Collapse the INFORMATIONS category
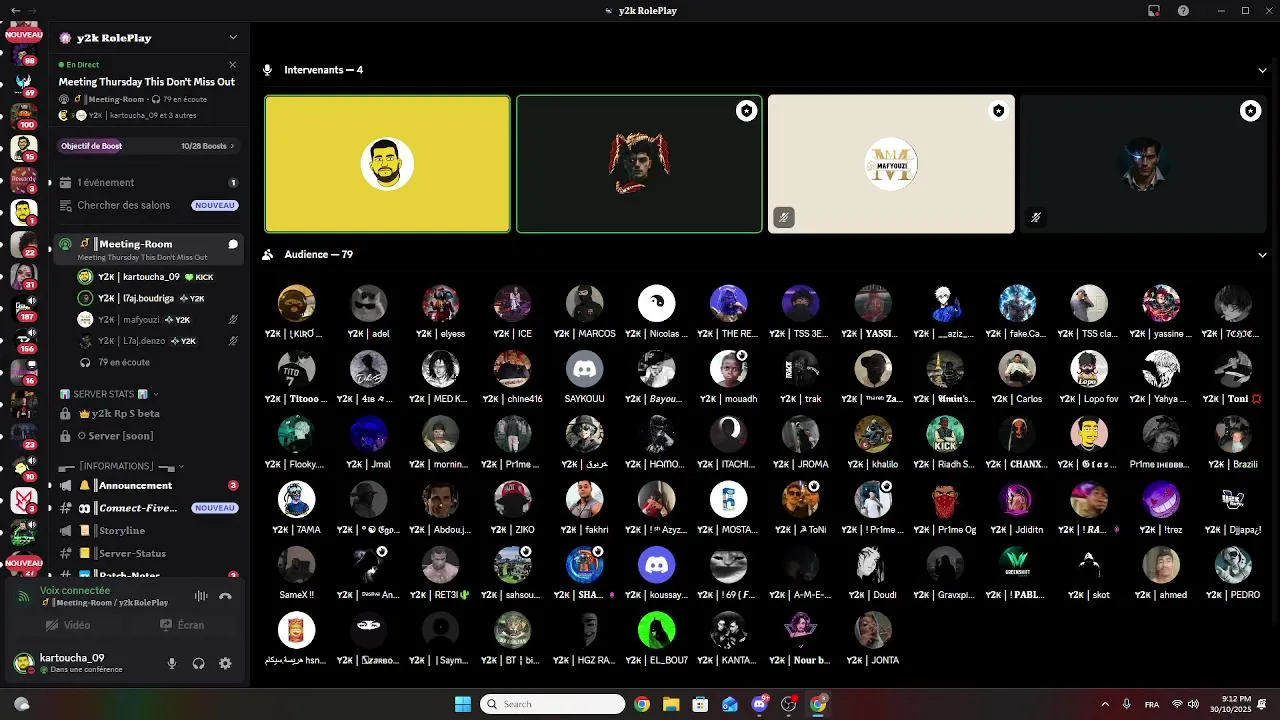Image resolution: width=1280 pixels, height=720 pixels. [120, 466]
